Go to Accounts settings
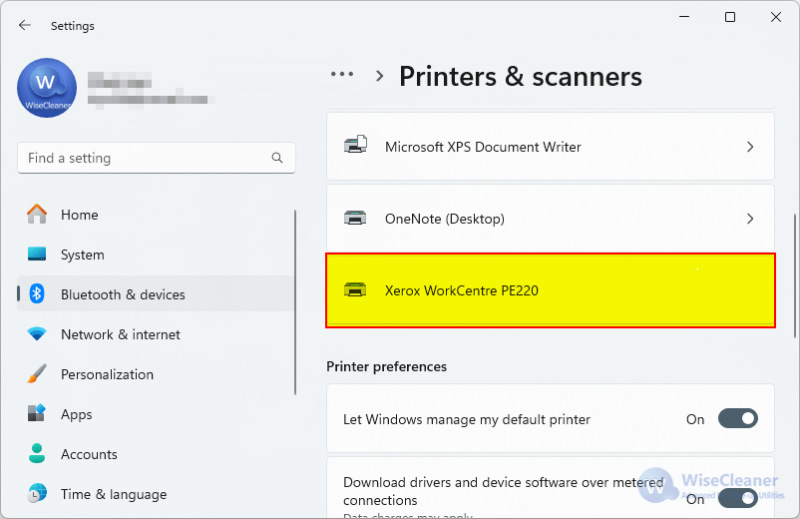The height and width of the screenshot is (519, 800). click(89, 454)
